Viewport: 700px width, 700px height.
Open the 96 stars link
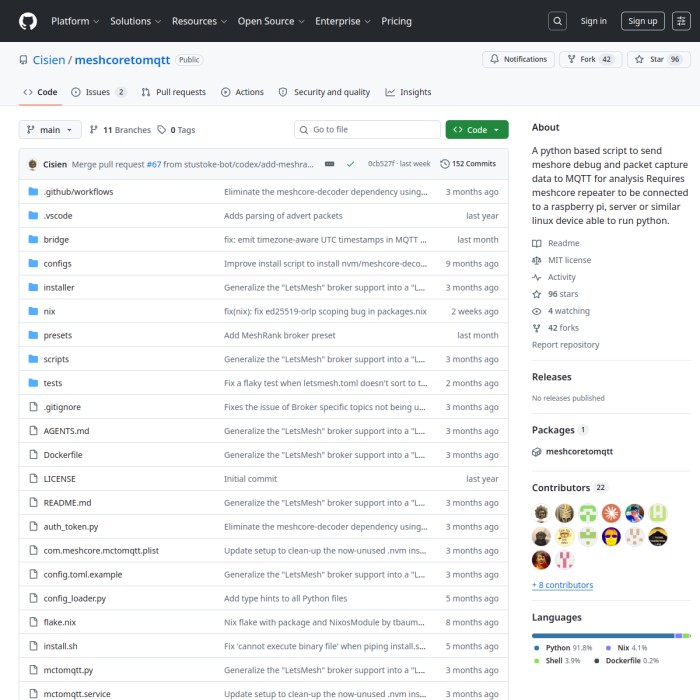click(x=555, y=294)
